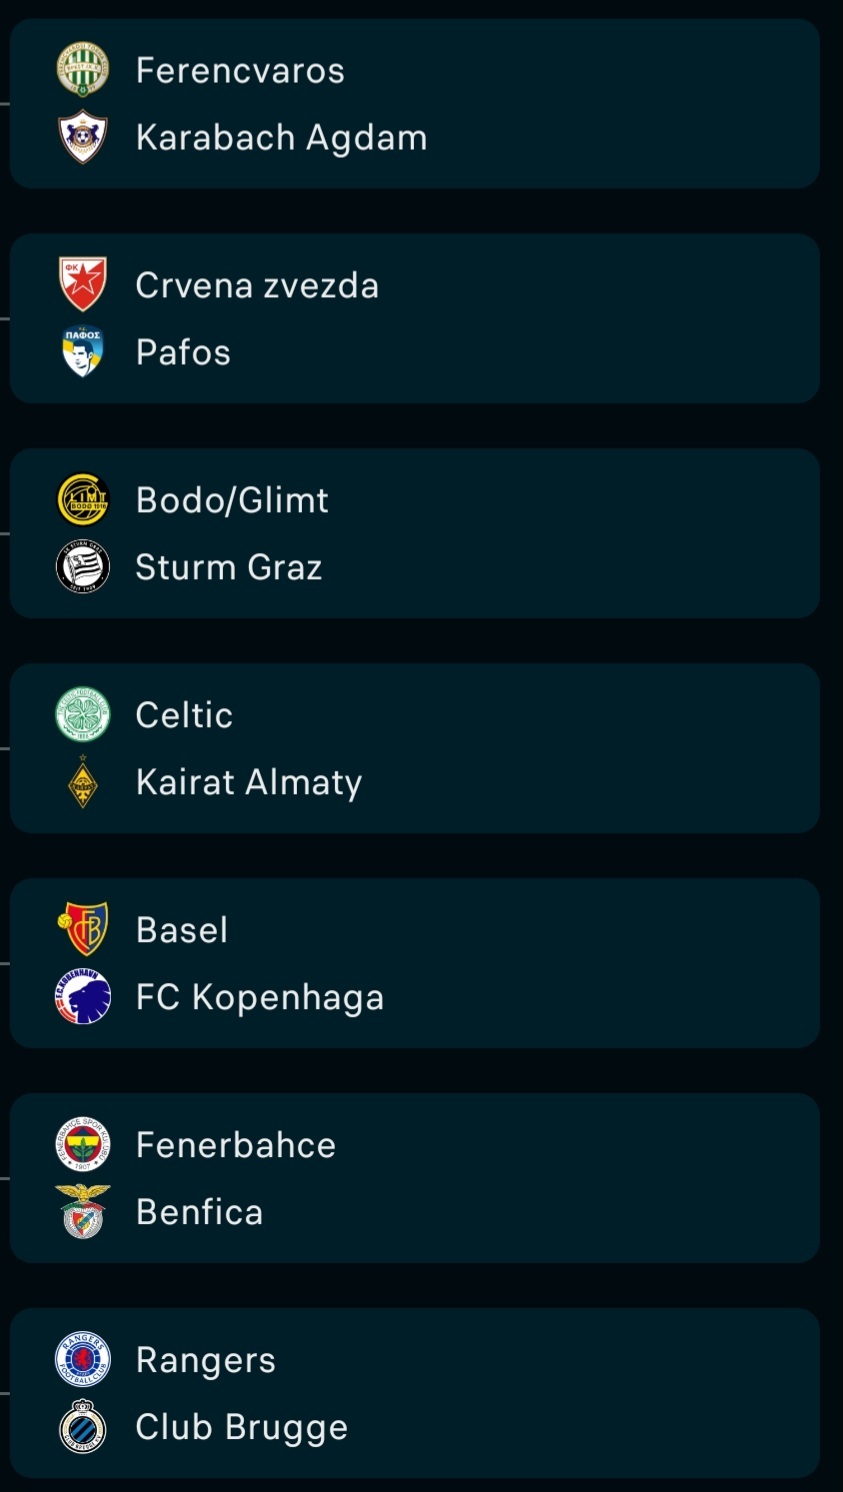Select the FC Kopenhaga lion logo
This screenshot has height=1492, width=843.
[82, 997]
